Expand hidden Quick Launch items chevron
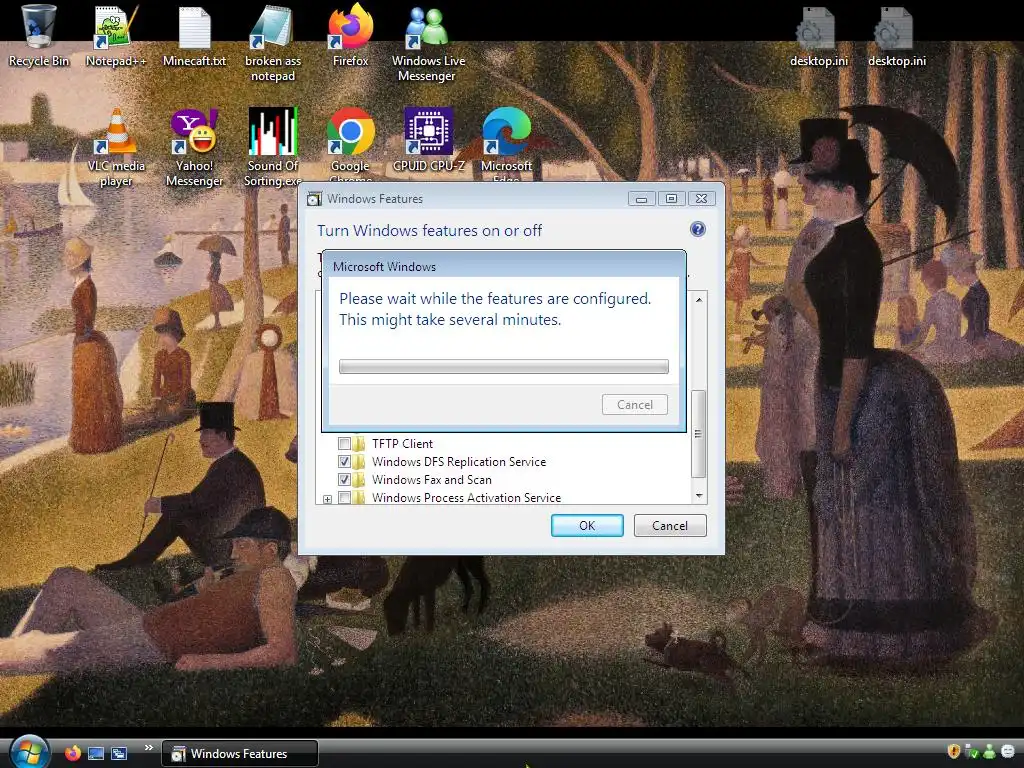Screen dimensions: 1024x768 [149, 747]
